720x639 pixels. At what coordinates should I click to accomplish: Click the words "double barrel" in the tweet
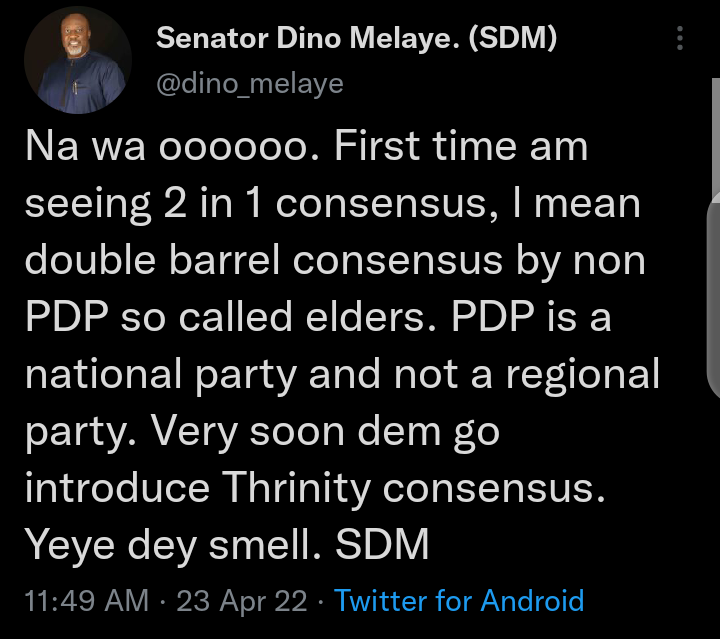pyautogui.click(x=155, y=260)
